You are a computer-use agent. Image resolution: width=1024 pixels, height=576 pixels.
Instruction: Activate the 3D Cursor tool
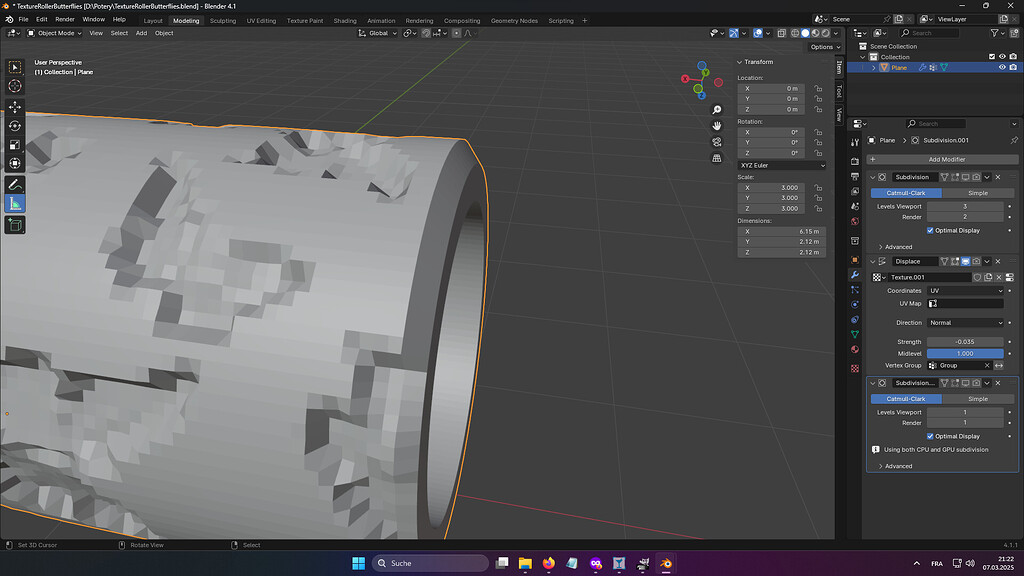coord(15,86)
